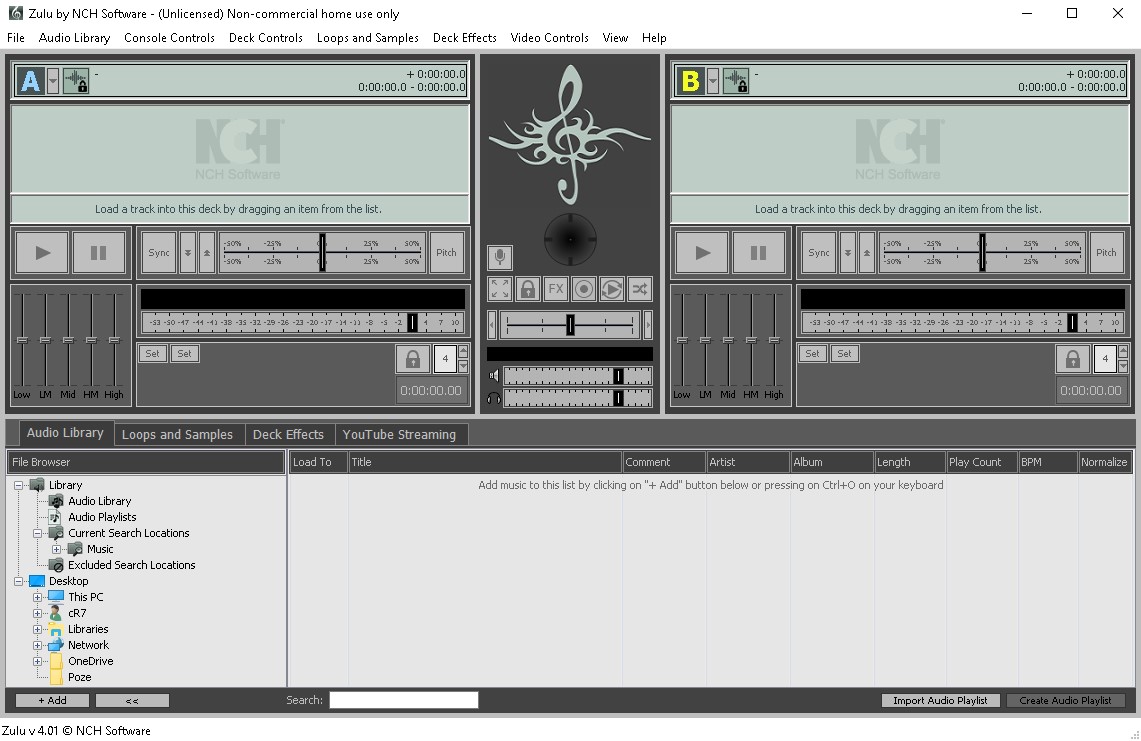Click the + Add button to add music
Image resolution: width=1141 pixels, height=741 pixels.
click(50, 700)
